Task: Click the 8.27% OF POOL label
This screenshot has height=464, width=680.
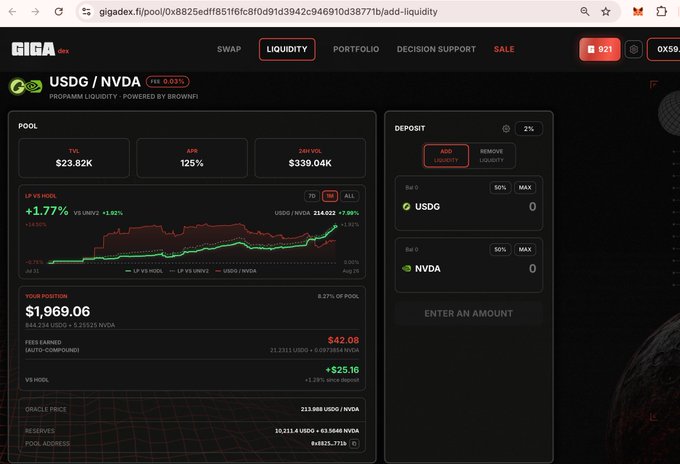Action: pyautogui.click(x=338, y=296)
